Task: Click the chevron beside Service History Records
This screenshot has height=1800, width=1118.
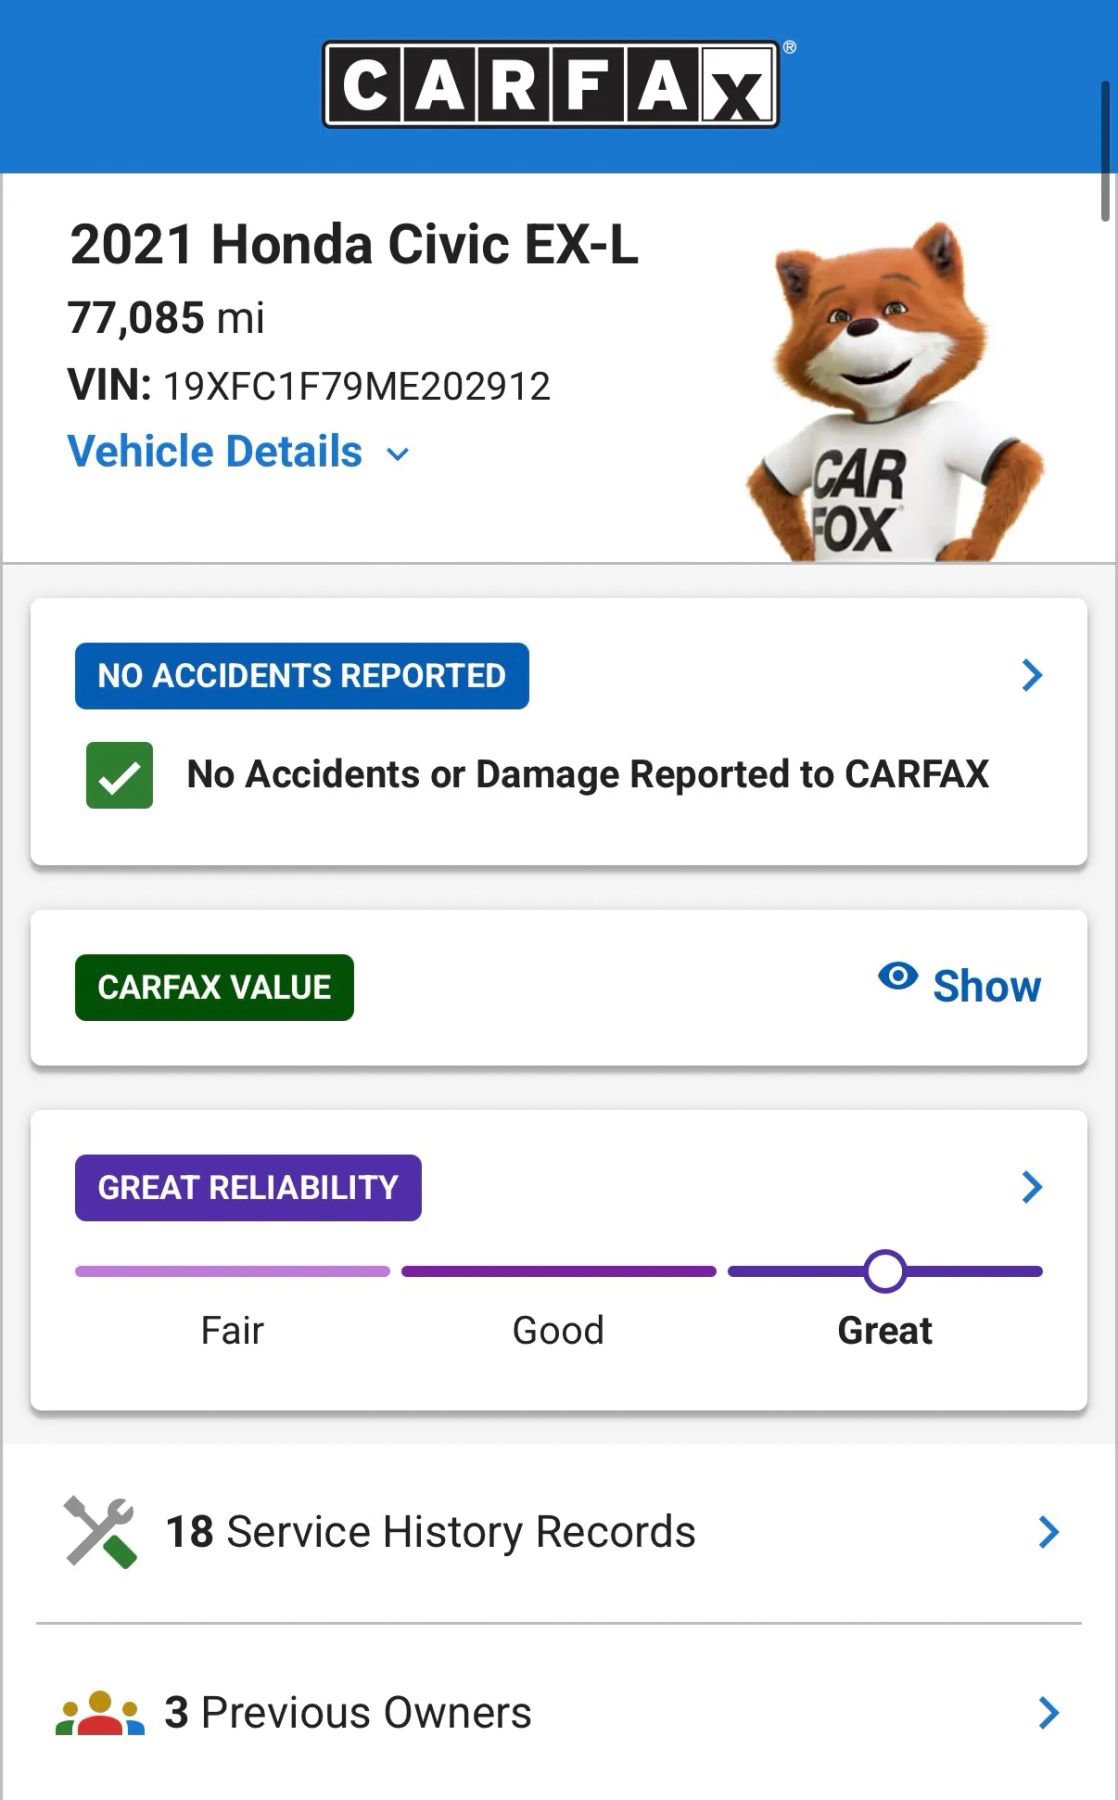Action: tap(1048, 1532)
